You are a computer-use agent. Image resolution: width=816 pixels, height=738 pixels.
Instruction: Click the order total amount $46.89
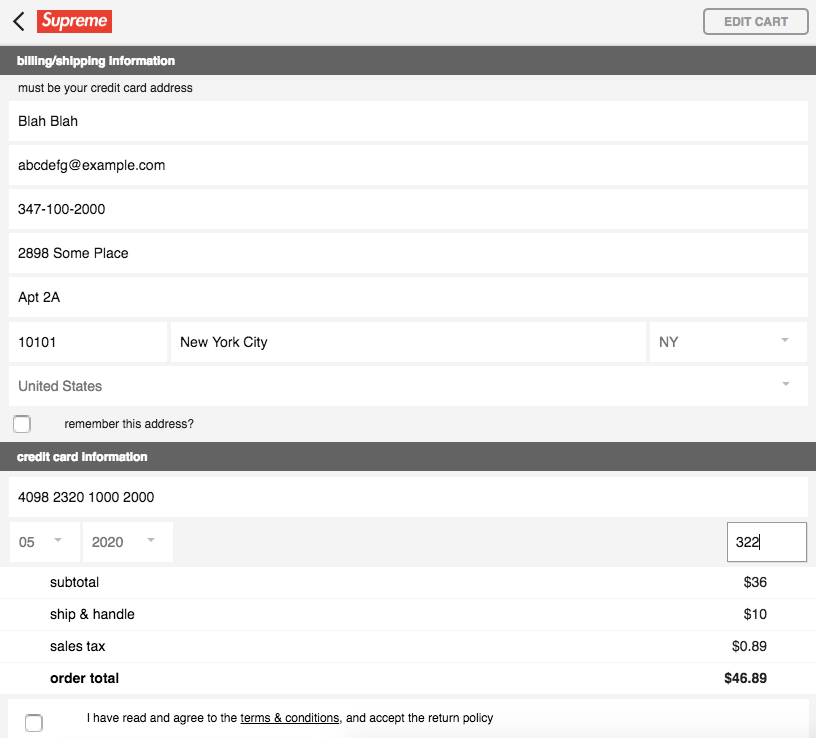click(x=745, y=678)
